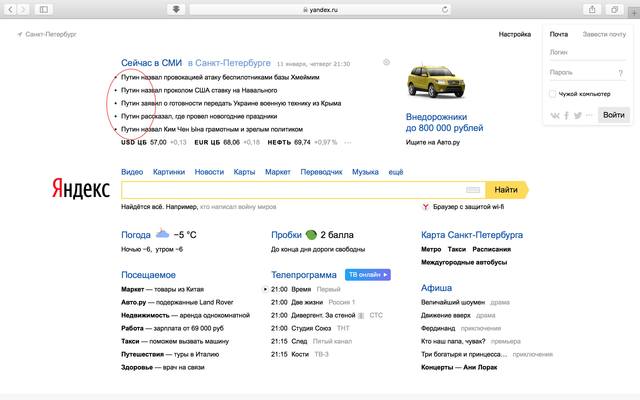This screenshot has height=400, width=640.
Task: Sign in with Facebook icon
Action: point(567,116)
